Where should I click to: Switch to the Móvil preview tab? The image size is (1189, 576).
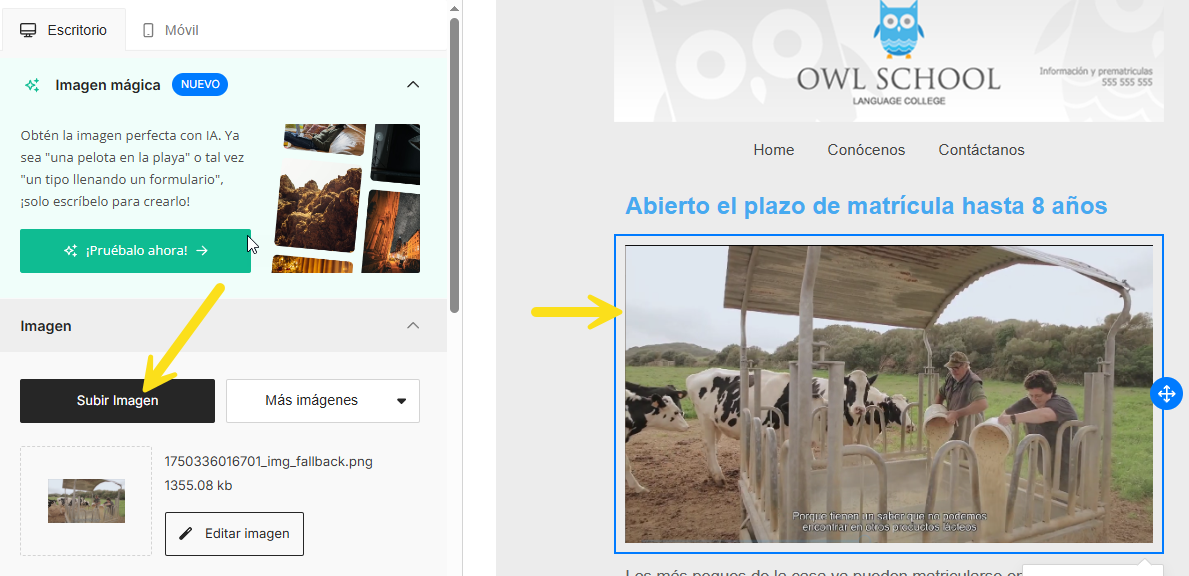click(169, 30)
